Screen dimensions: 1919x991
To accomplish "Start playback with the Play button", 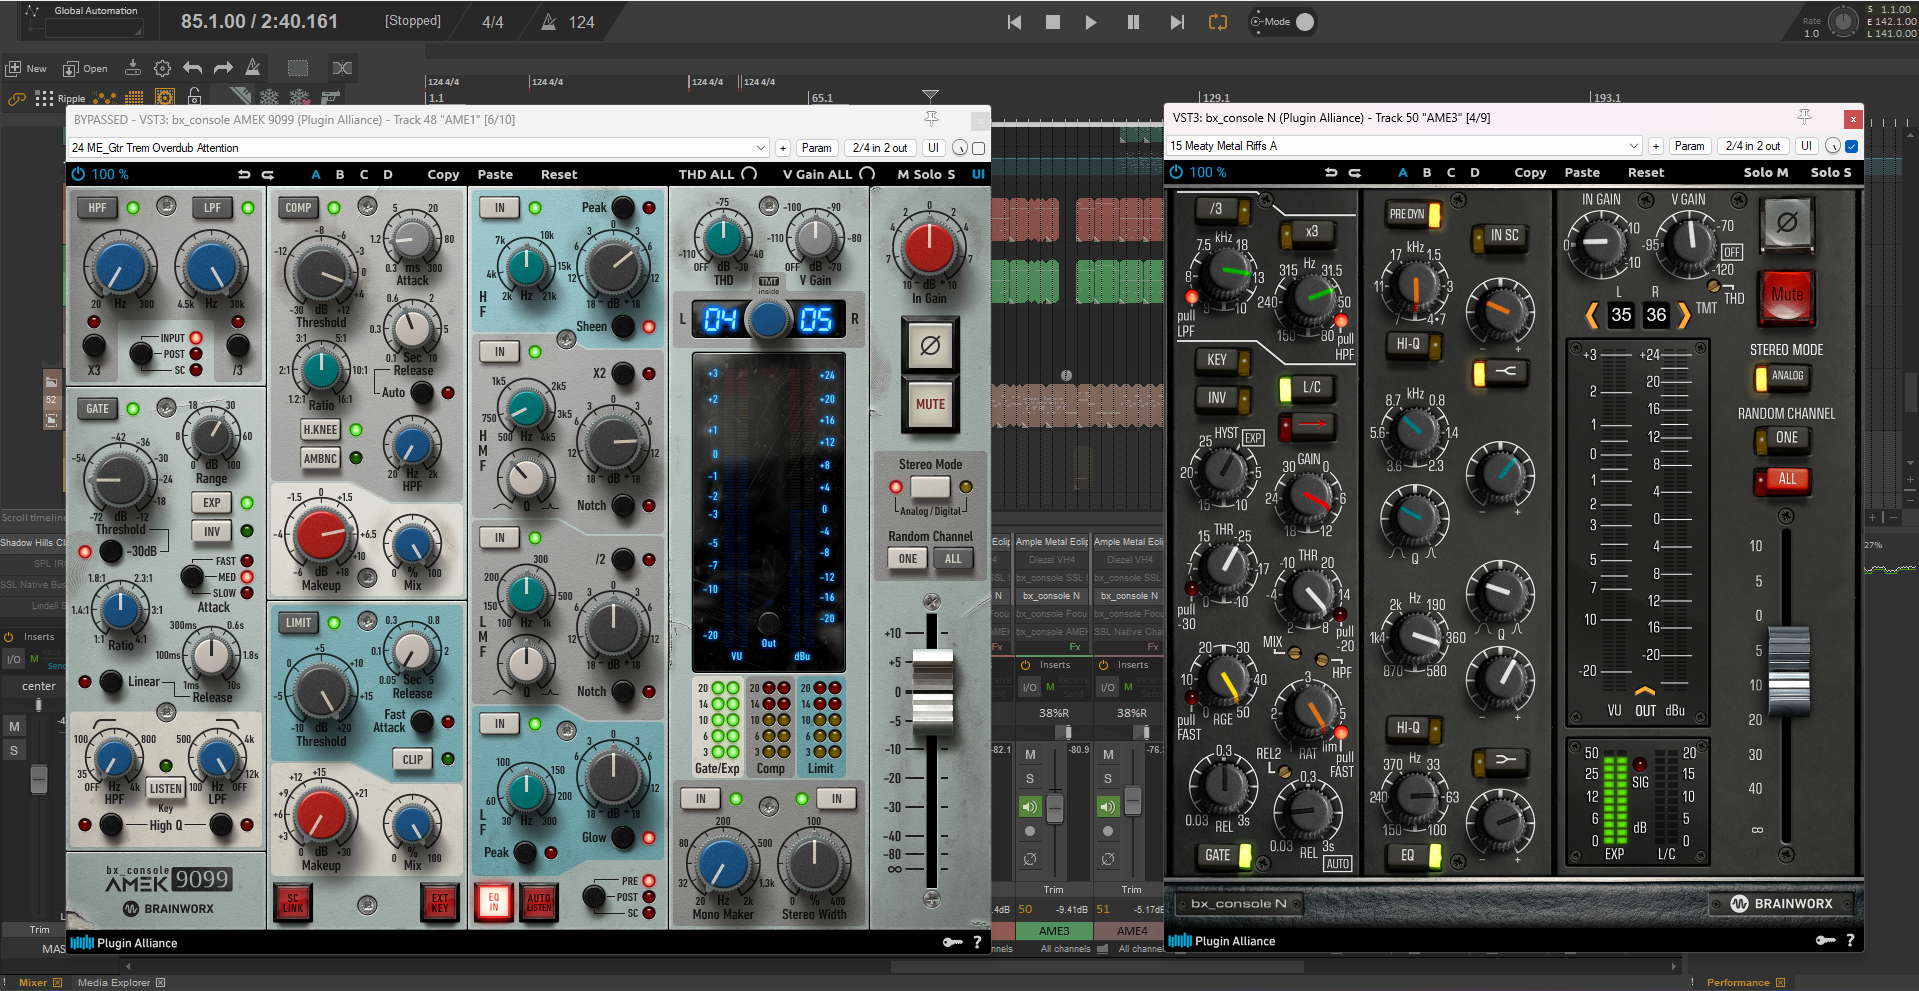I will pyautogui.click(x=1091, y=22).
